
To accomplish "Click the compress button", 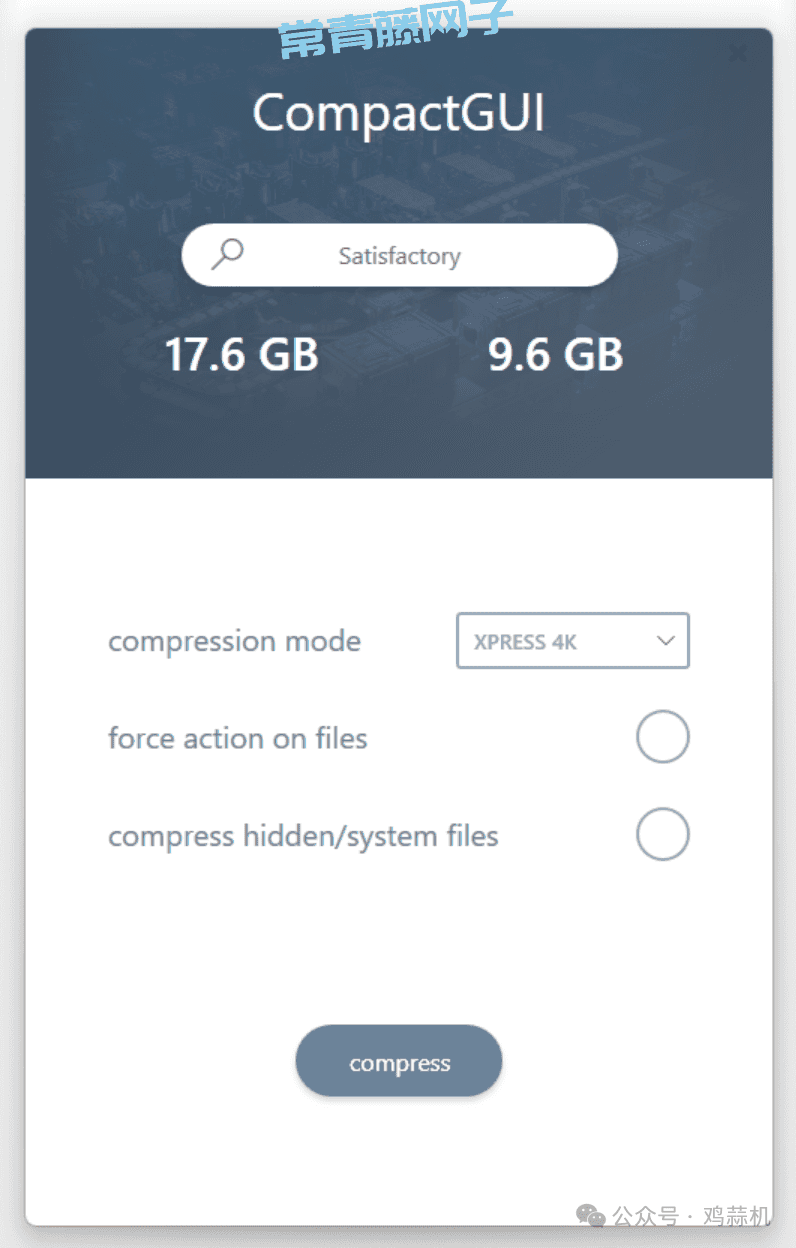I will 399,1061.
